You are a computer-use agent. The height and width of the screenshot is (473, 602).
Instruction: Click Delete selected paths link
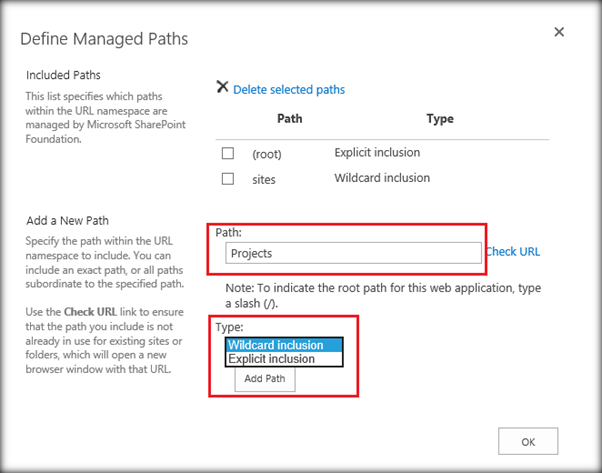coord(289,89)
